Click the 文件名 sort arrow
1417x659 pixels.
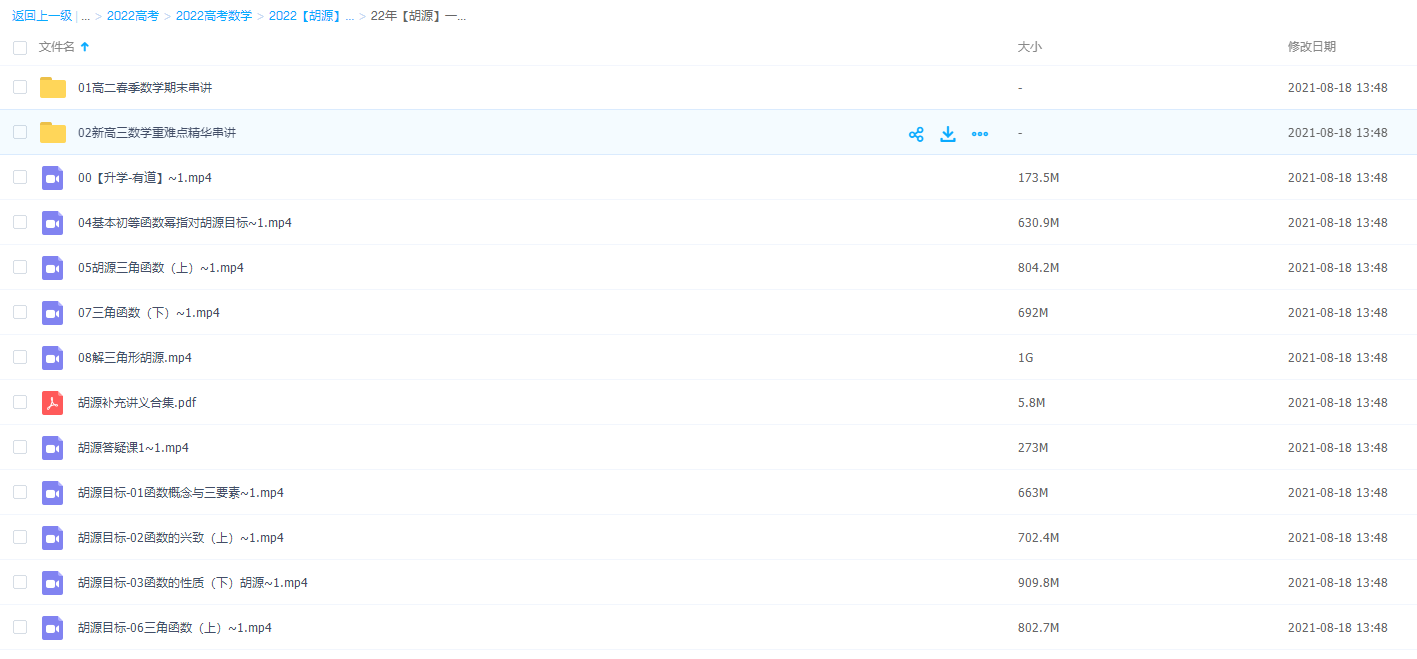pyautogui.click(x=85, y=47)
